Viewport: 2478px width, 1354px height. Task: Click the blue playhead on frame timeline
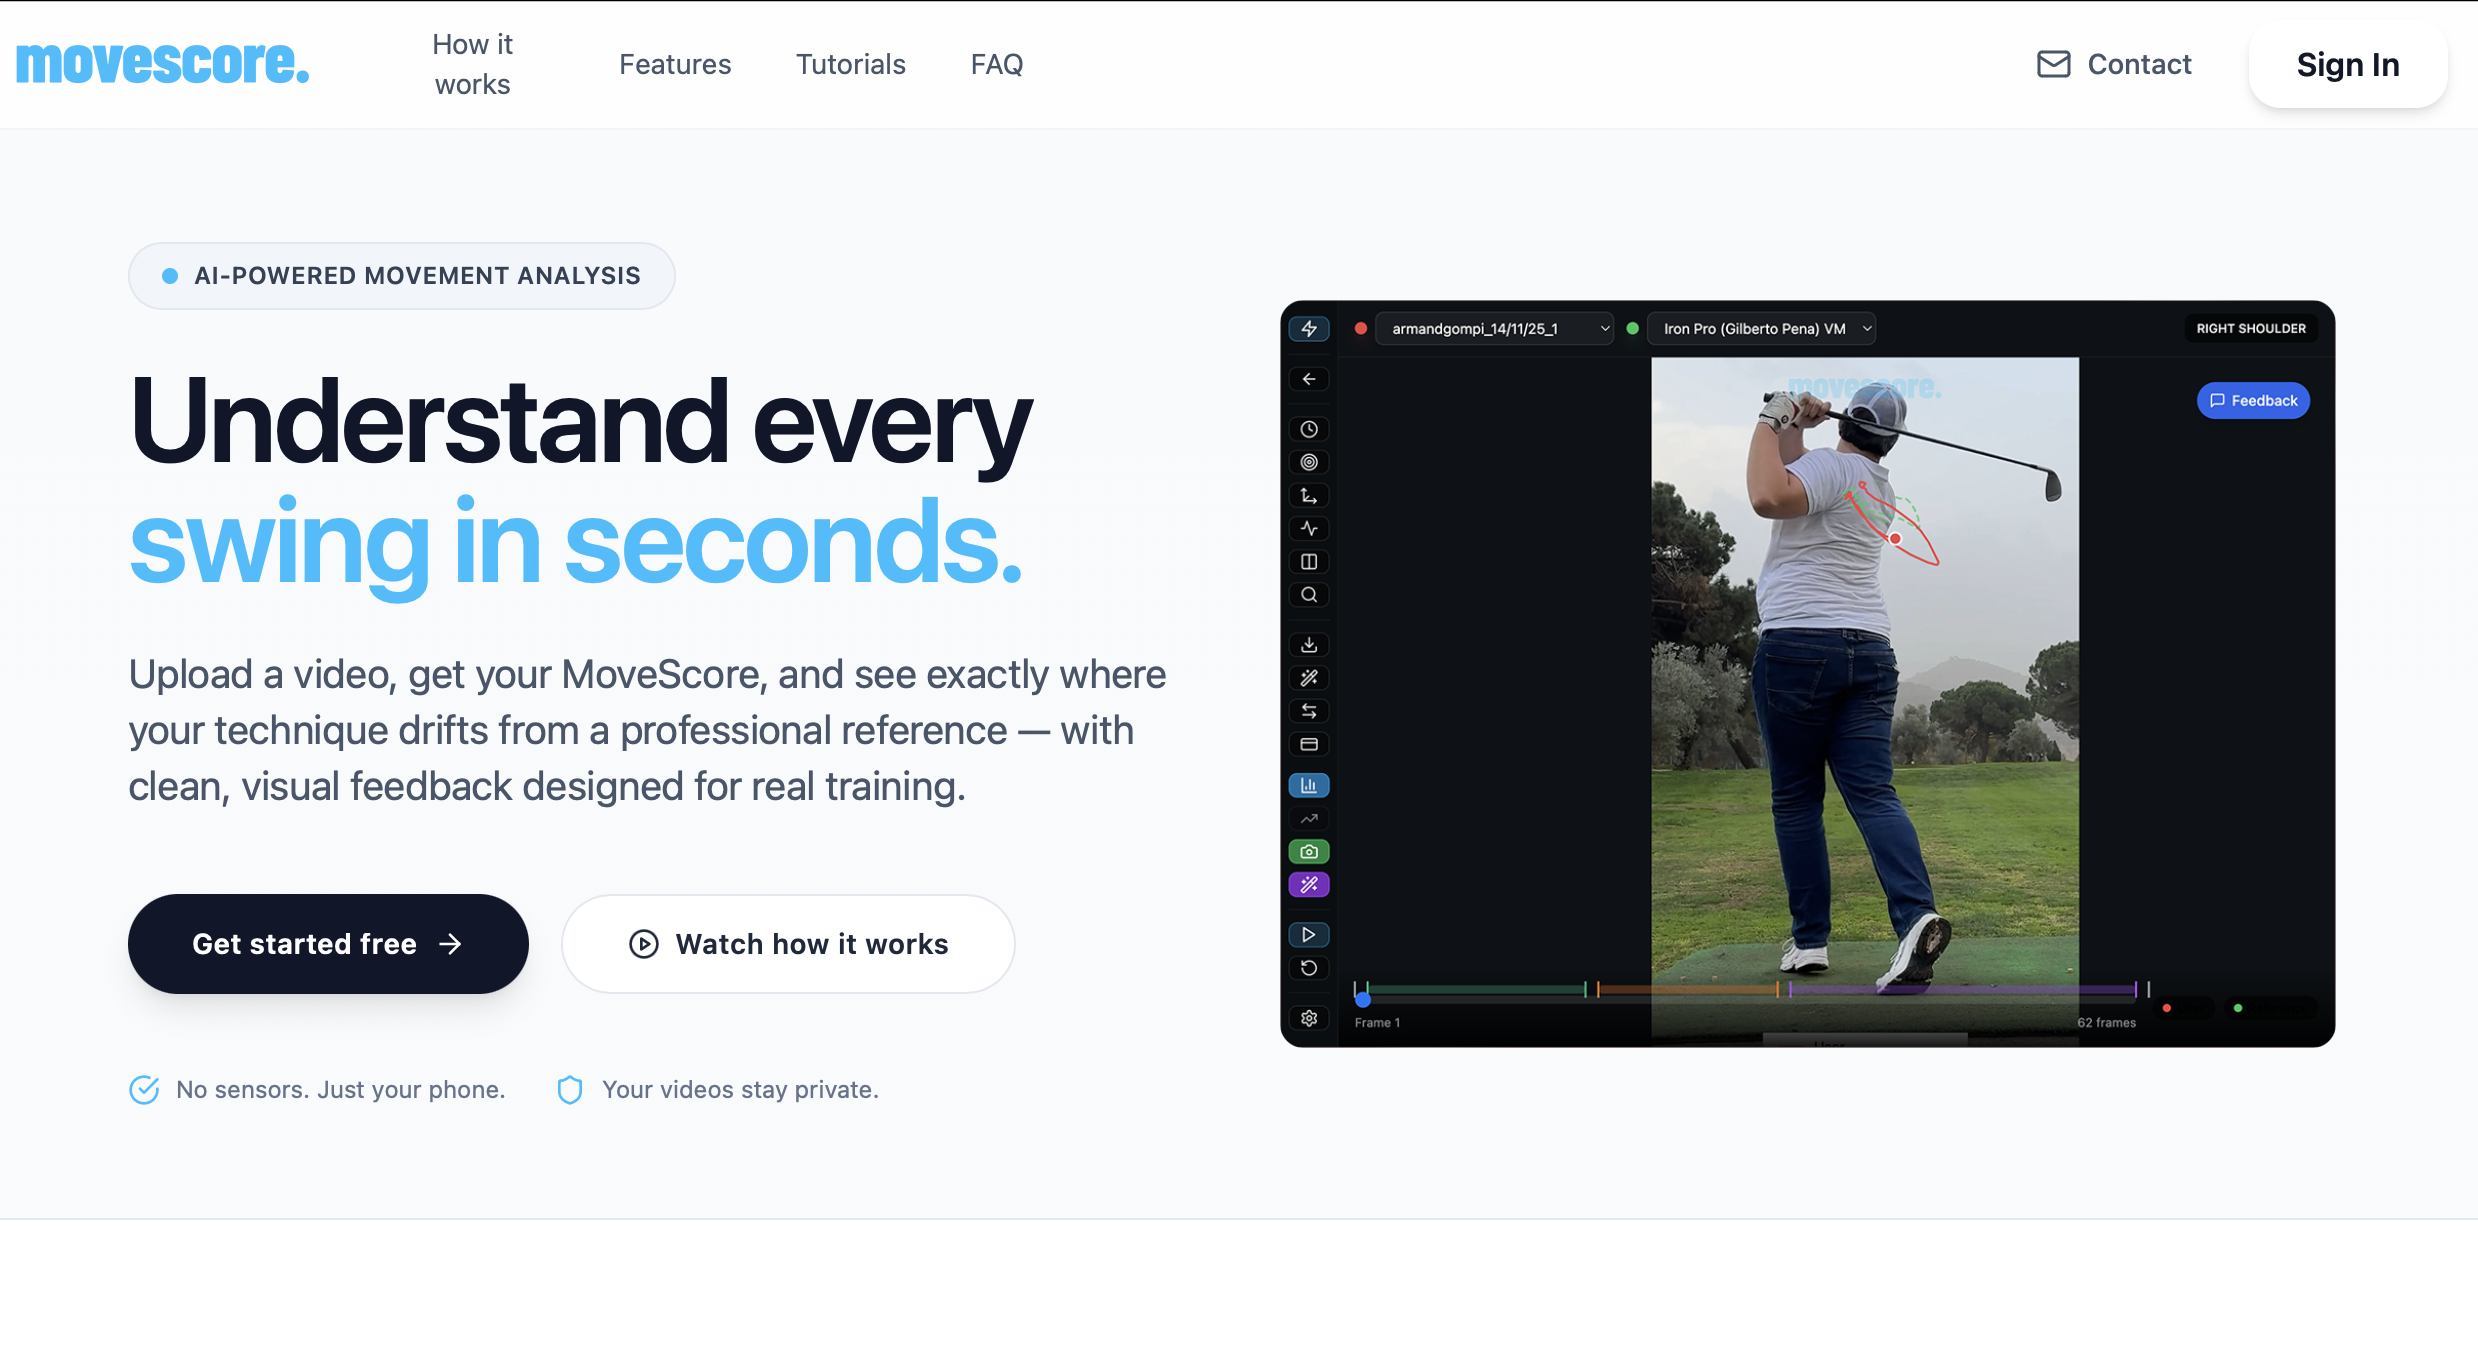pos(1362,999)
